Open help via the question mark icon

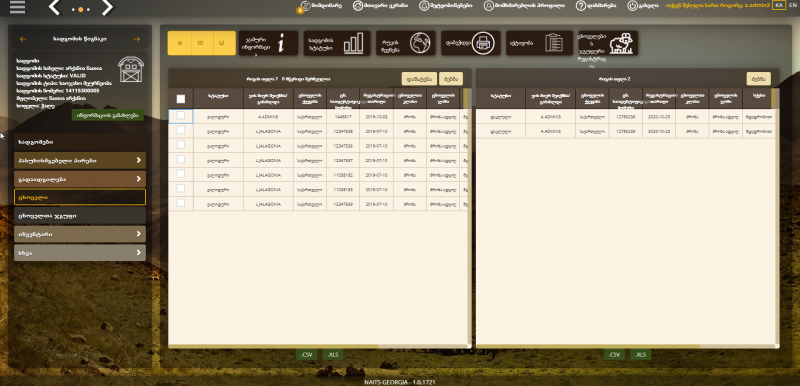pos(581,6)
